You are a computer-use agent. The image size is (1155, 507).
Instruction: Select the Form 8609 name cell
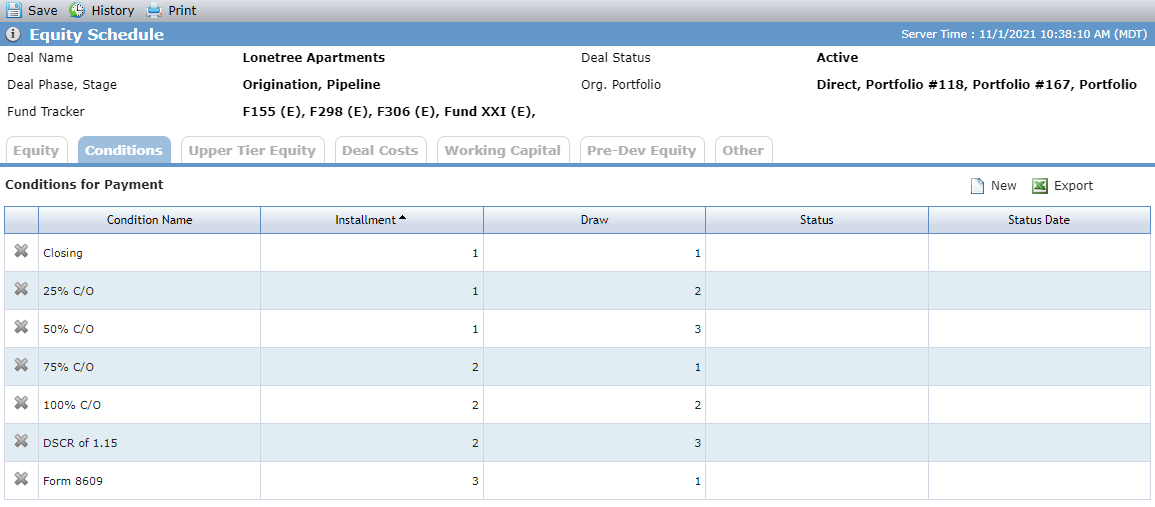[150, 481]
